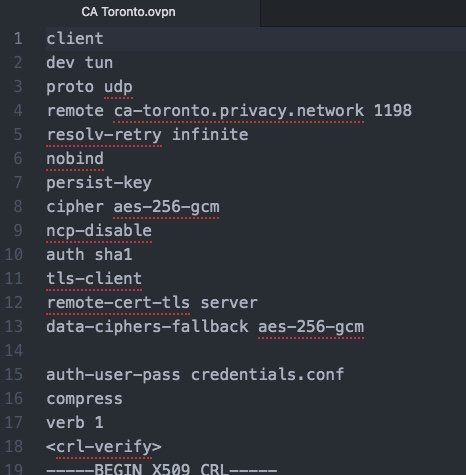The image size is (466, 475).
Task: Click port number 1198
Action: (x=393, y=111)
